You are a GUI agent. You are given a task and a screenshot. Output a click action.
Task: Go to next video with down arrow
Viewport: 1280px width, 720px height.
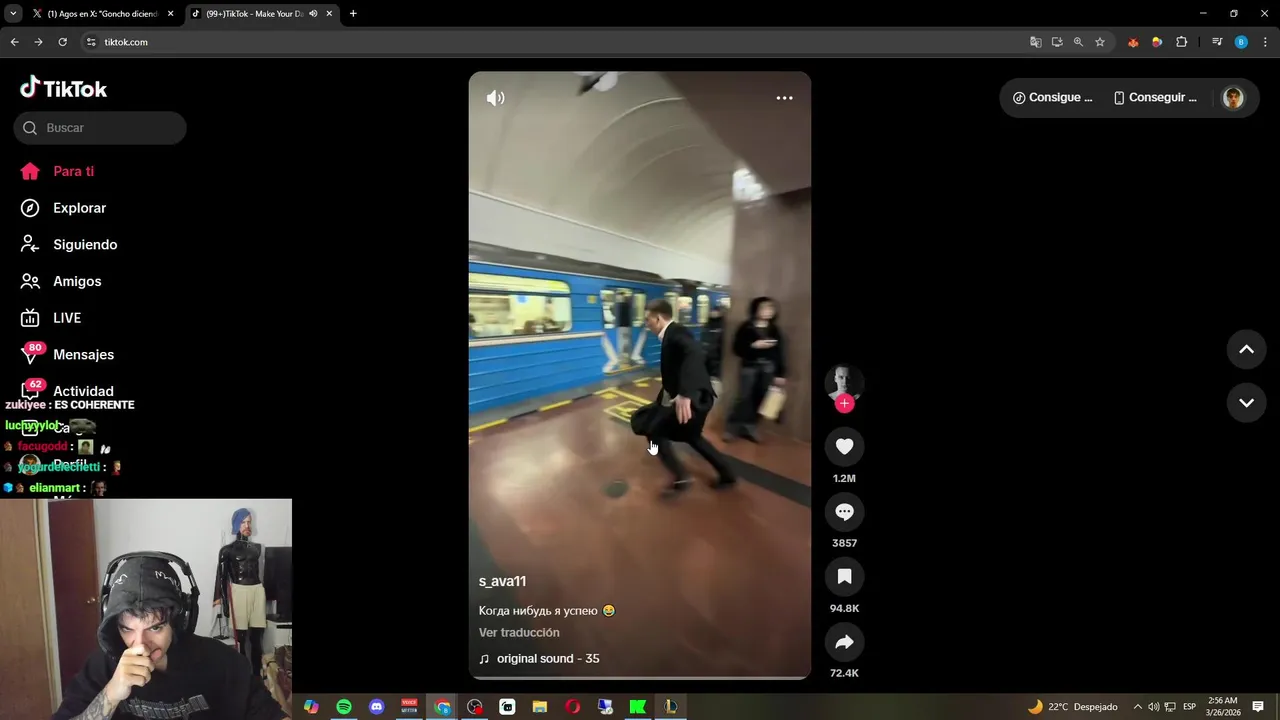(x=1246, y=403)
